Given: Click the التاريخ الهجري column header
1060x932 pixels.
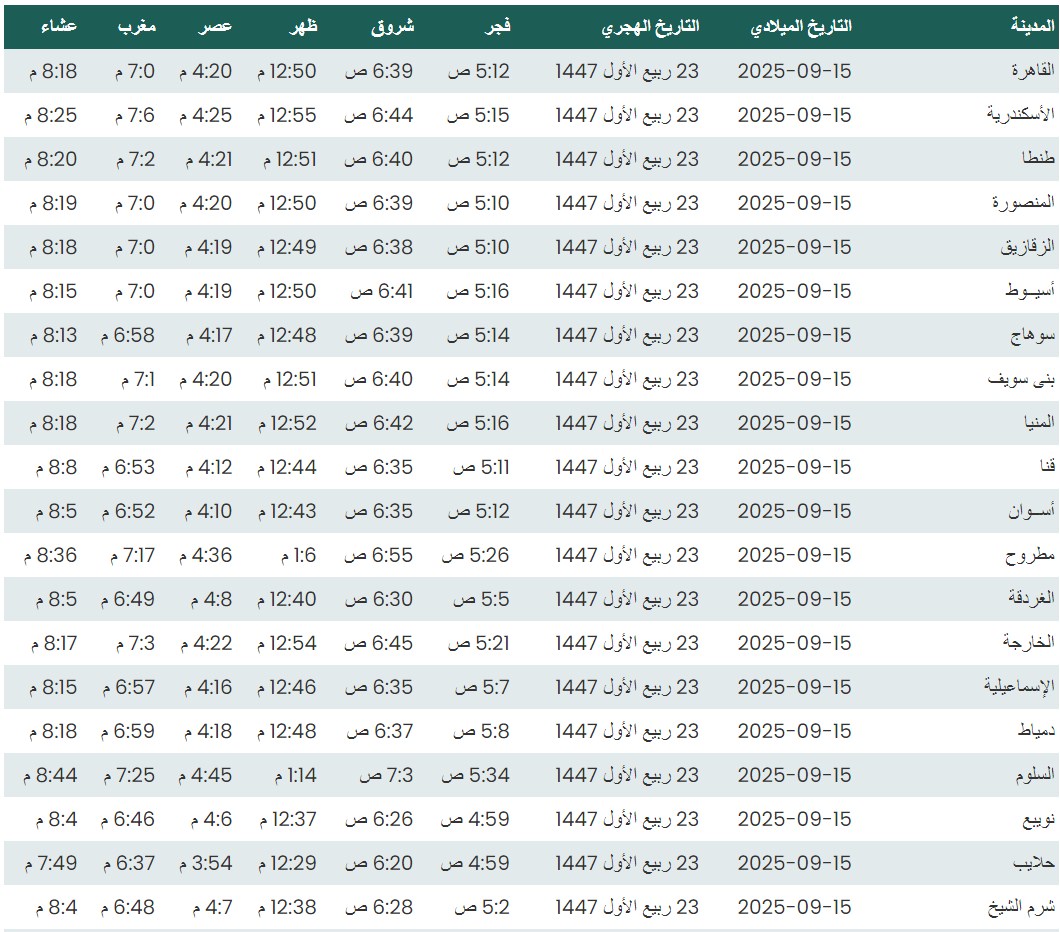Looking at the screenshot, I should [x=650, y=27].
